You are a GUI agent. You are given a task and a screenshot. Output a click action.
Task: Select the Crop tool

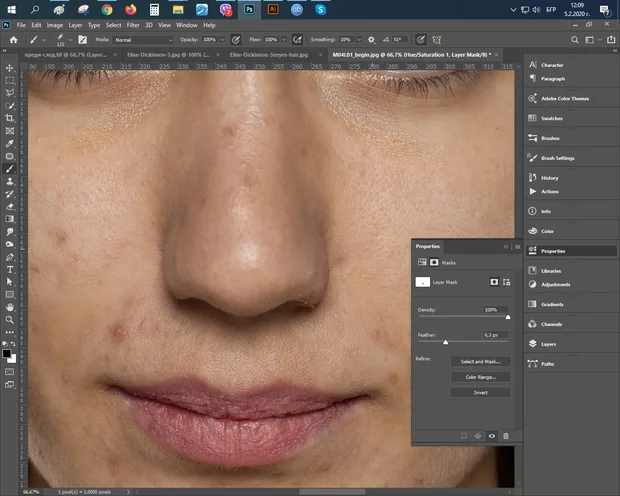click(x=9, y=118)
